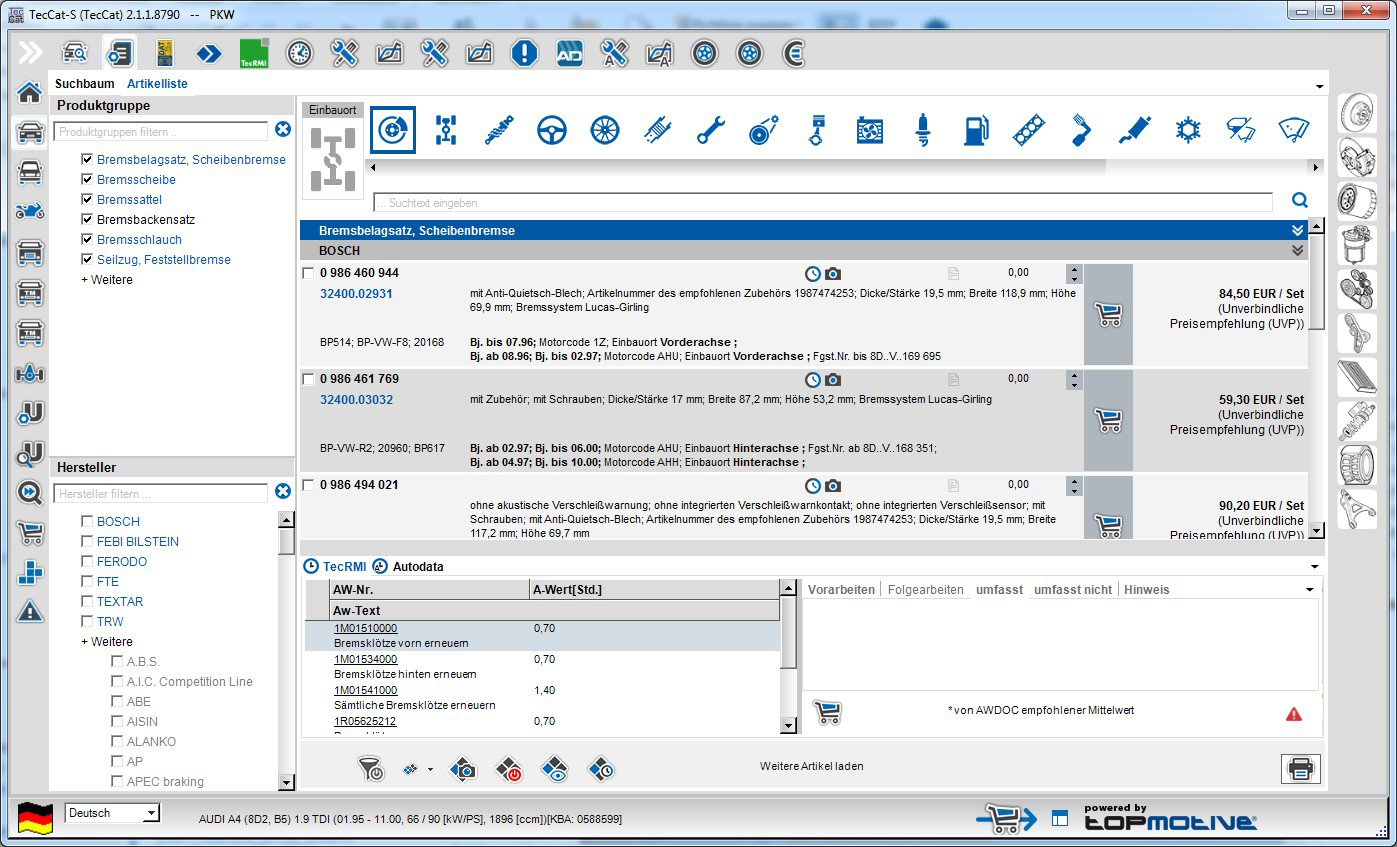Uncheck the Bremsbackensatz checkbox
This screenshot has height=847, width=1397.
87,220
